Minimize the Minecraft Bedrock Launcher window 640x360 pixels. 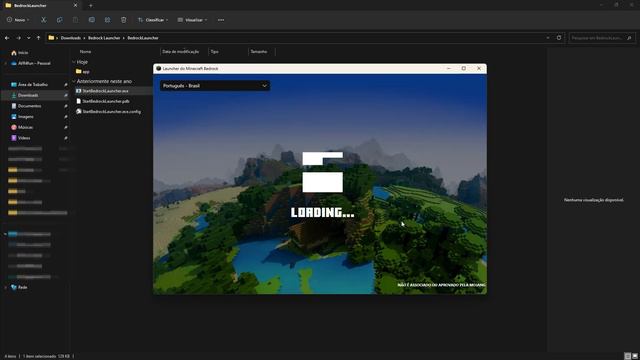coord(449,69)
